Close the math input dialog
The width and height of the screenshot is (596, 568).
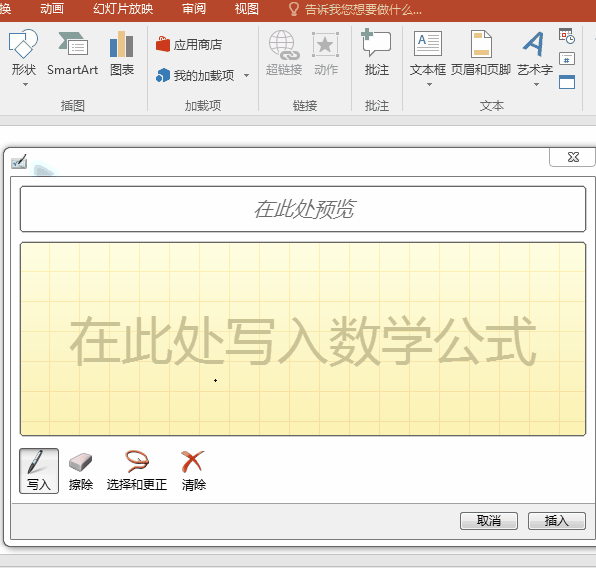[x=573, y=157]
